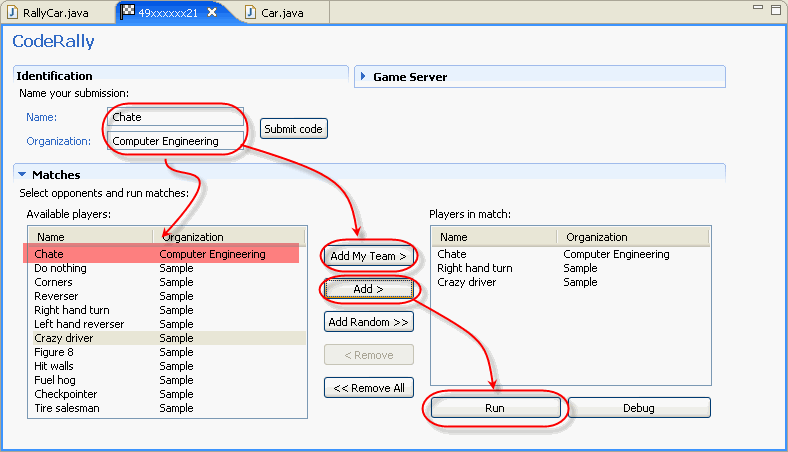Viewport: 788px width, 452px height.
Task: Select Do nothing in Available players
Action: coord(169,268)
